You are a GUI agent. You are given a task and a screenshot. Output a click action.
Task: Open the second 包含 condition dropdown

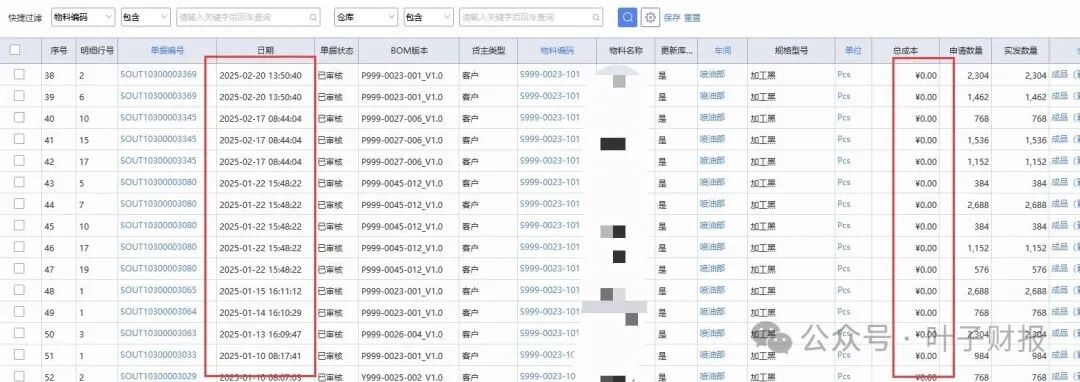[x=428, y=17]
